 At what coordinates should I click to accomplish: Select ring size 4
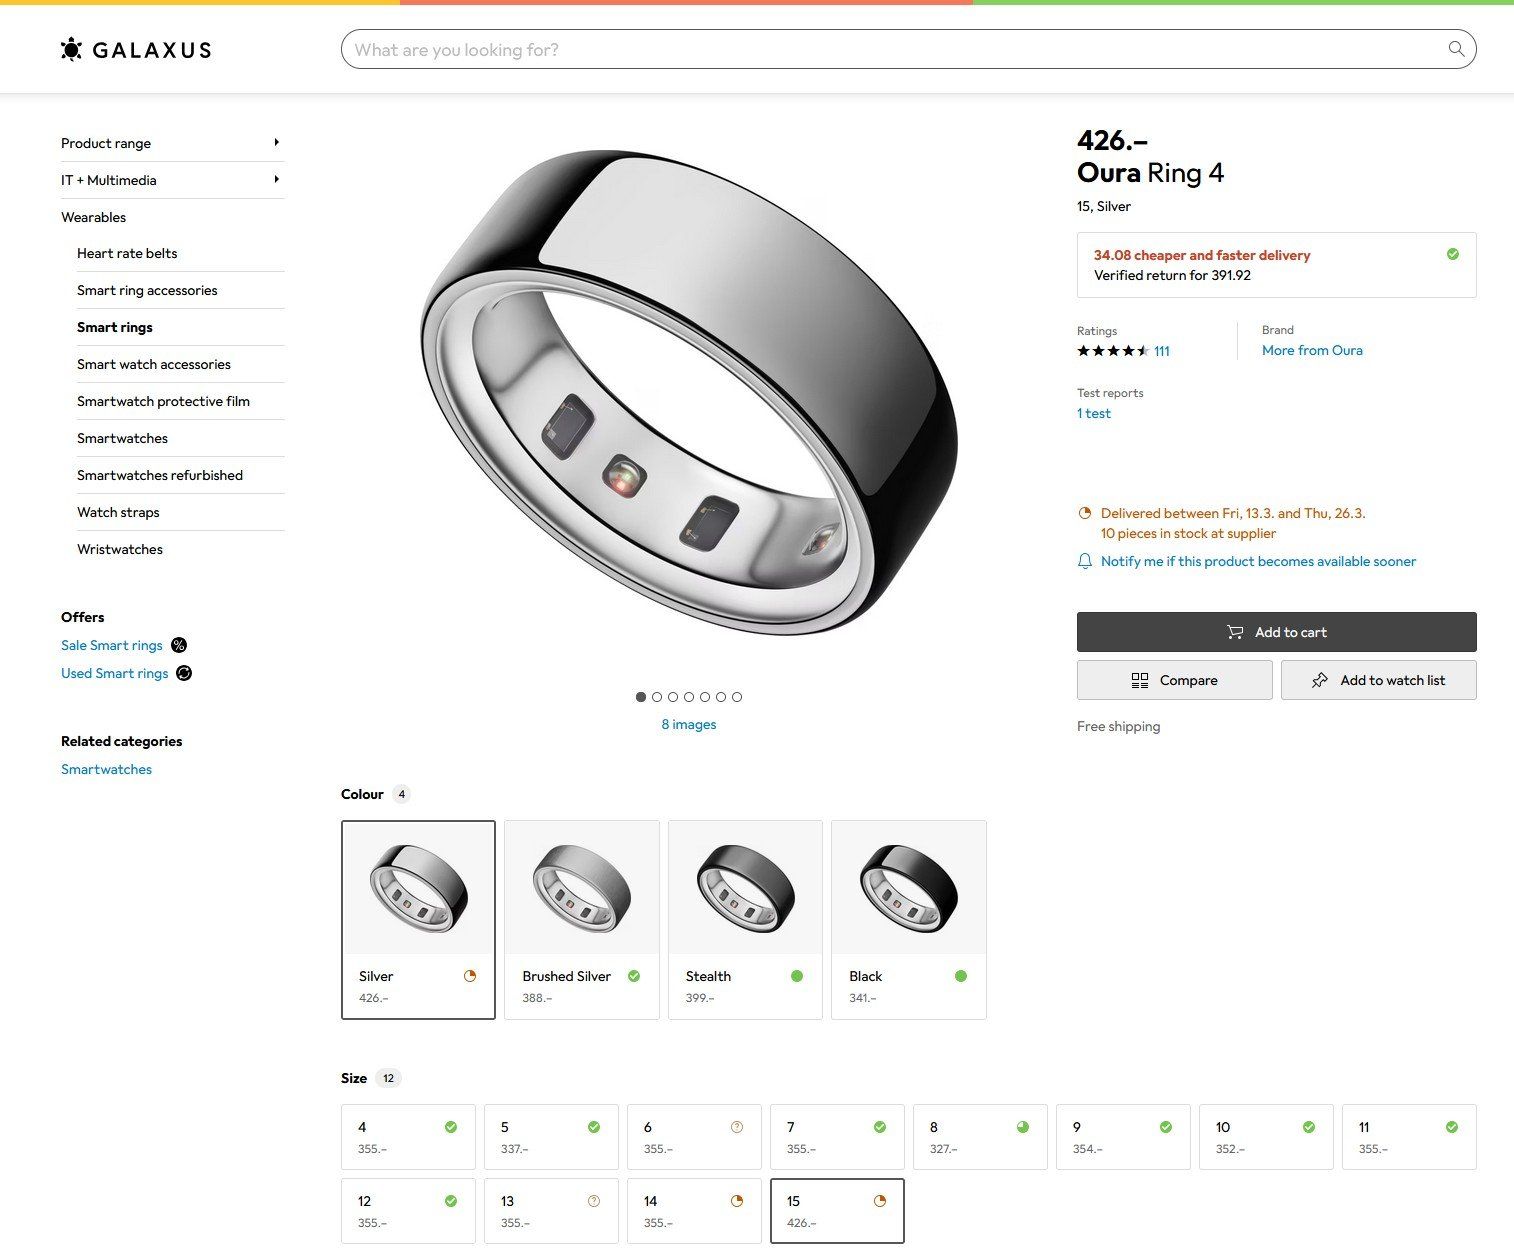[x=408, y=1137]
